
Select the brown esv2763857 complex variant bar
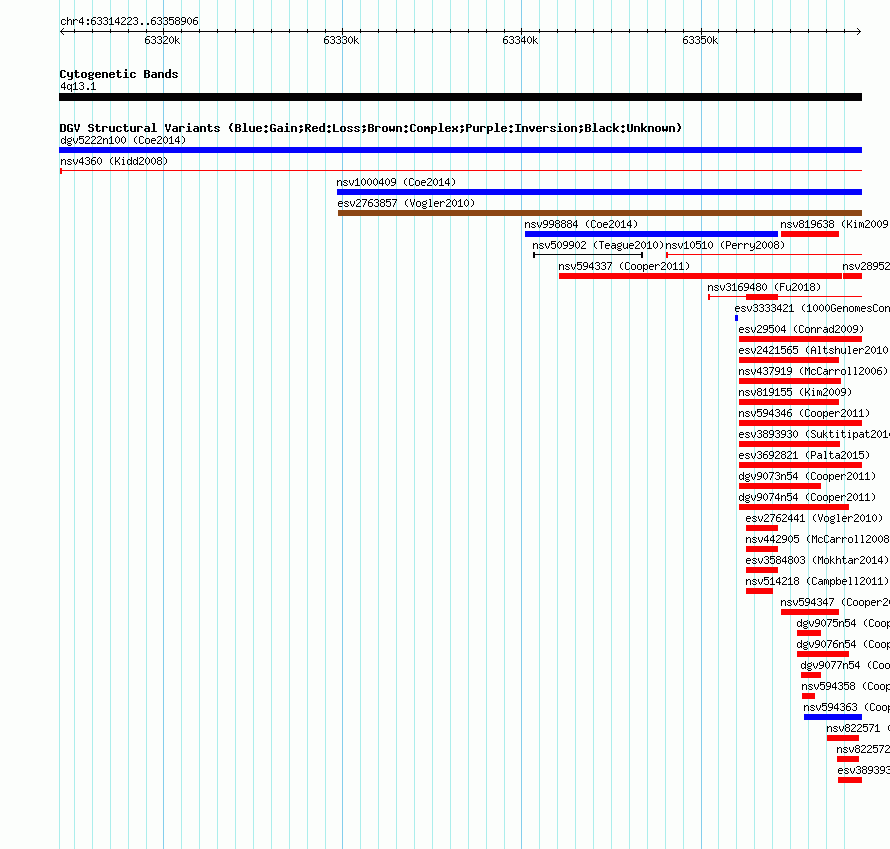600,213
